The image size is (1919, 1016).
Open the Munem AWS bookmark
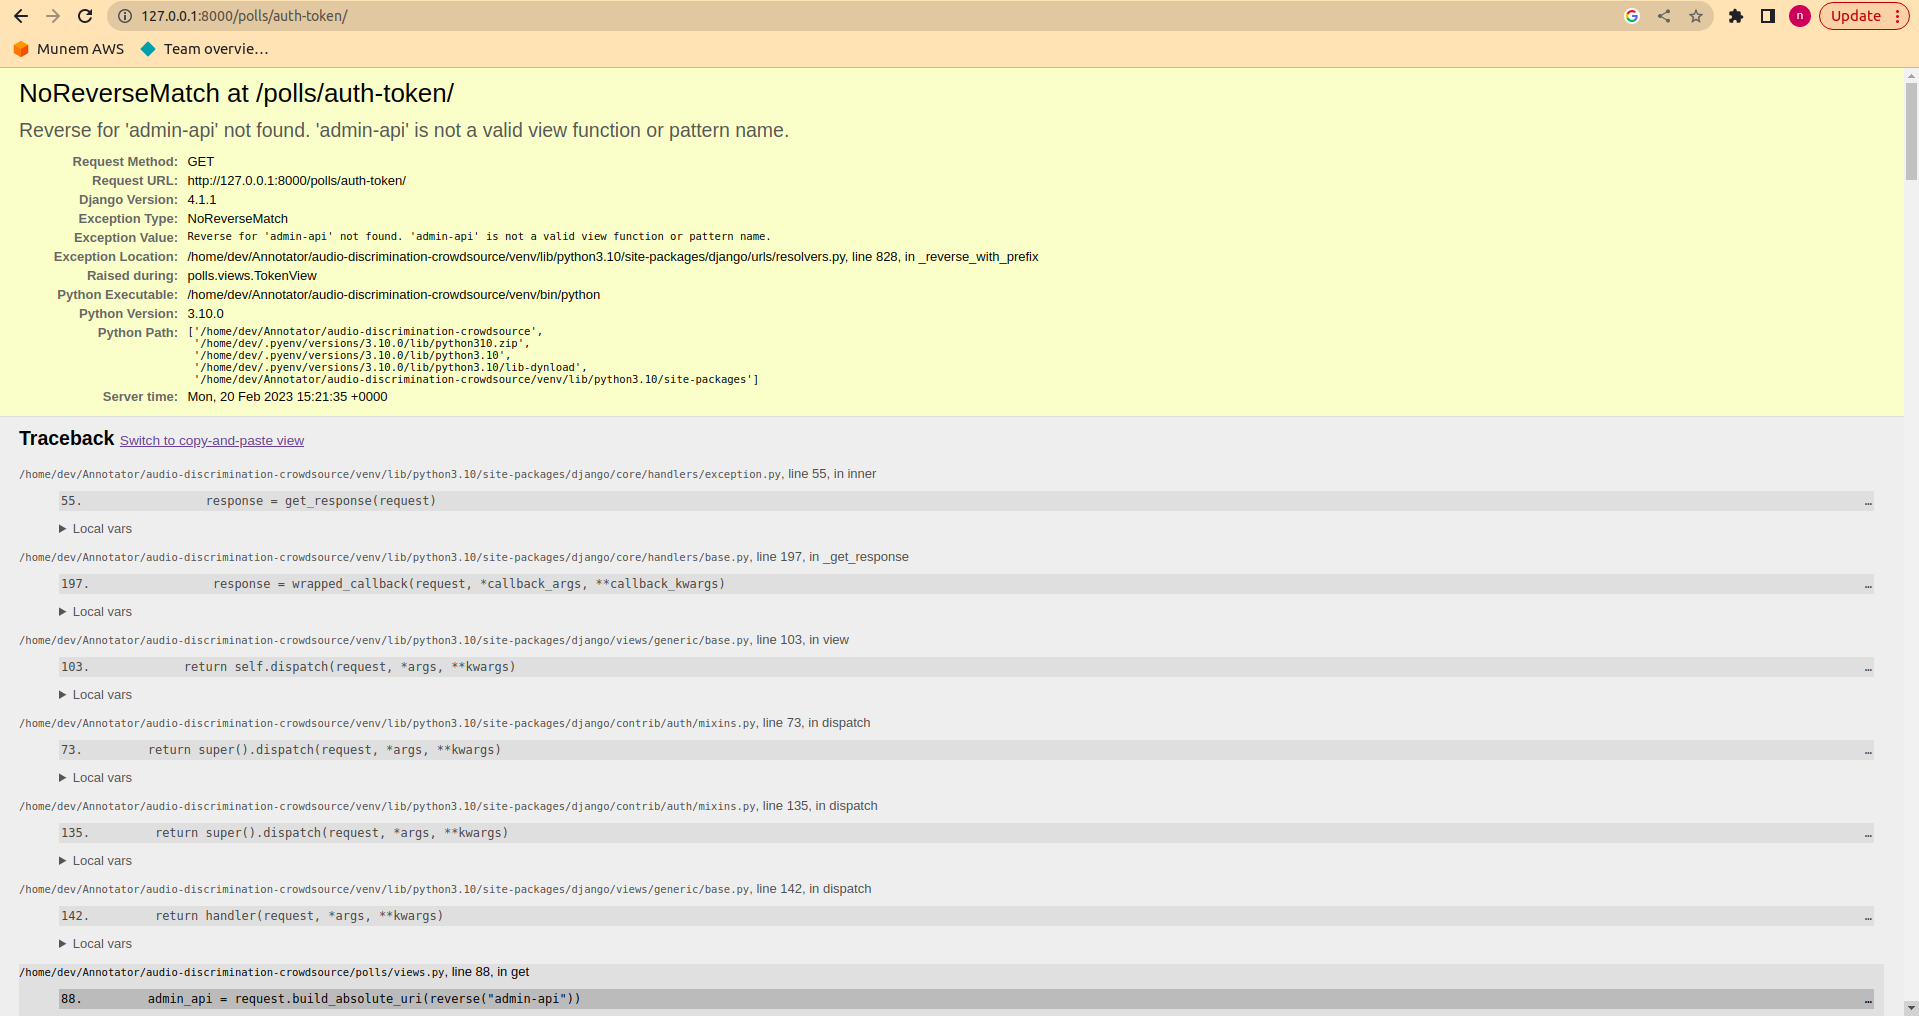pos(69,49)
